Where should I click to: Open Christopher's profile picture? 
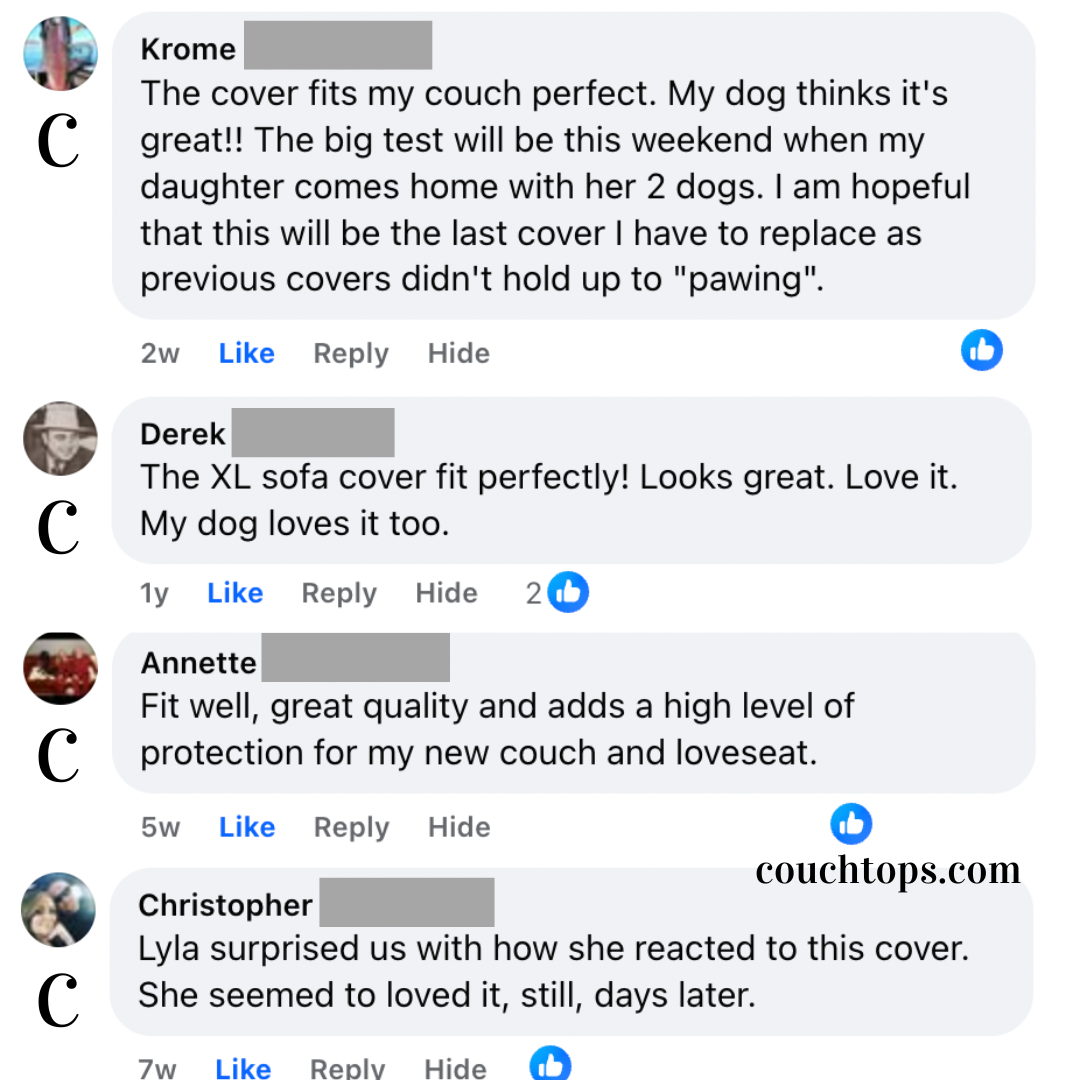pyautogui.click(x=59, y=909)
